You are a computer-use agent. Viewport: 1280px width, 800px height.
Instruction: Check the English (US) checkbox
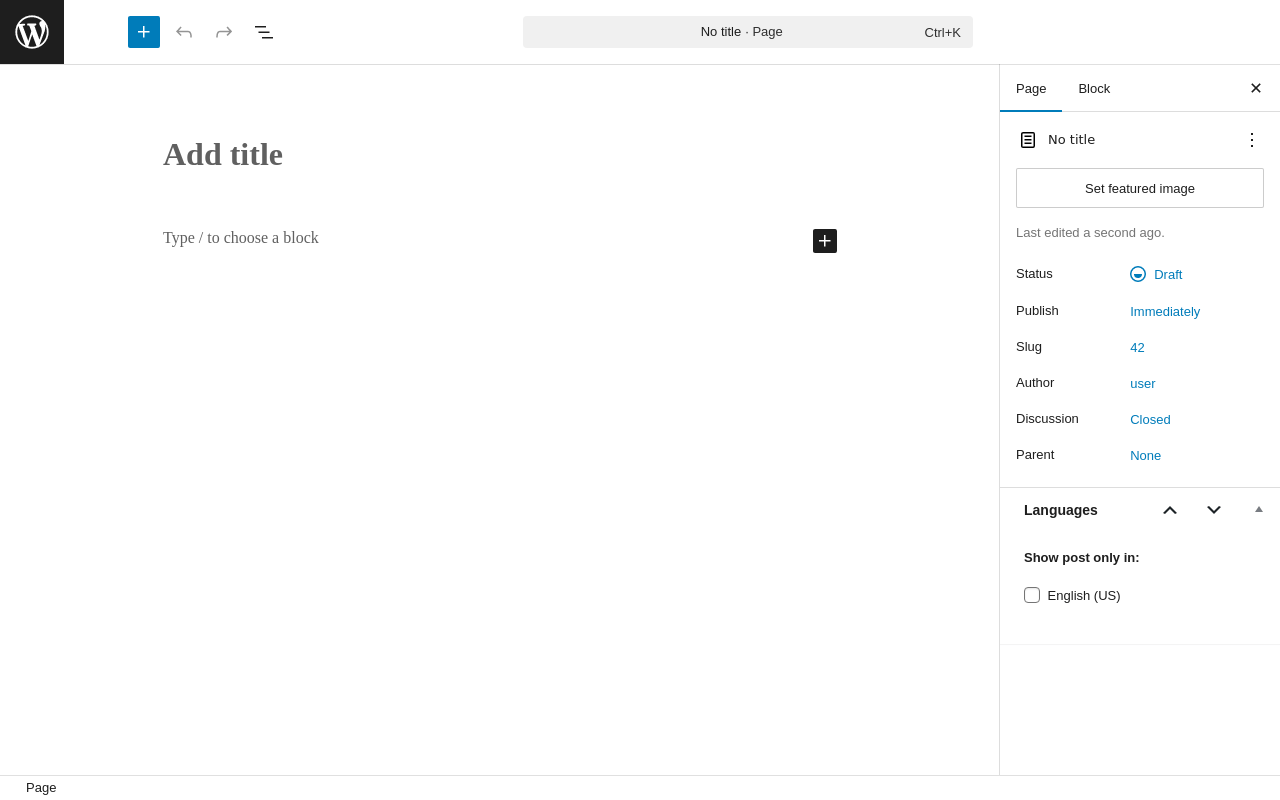(1032, 595)
